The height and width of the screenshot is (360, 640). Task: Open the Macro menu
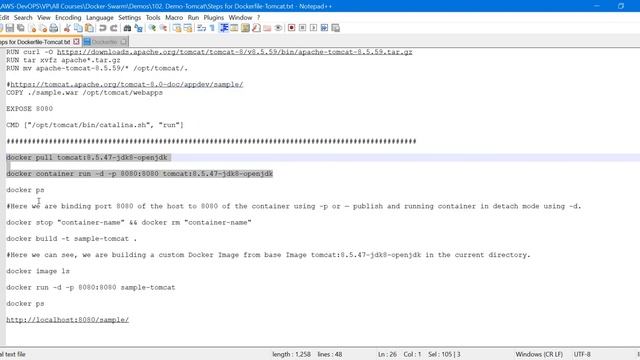[174, 18]
